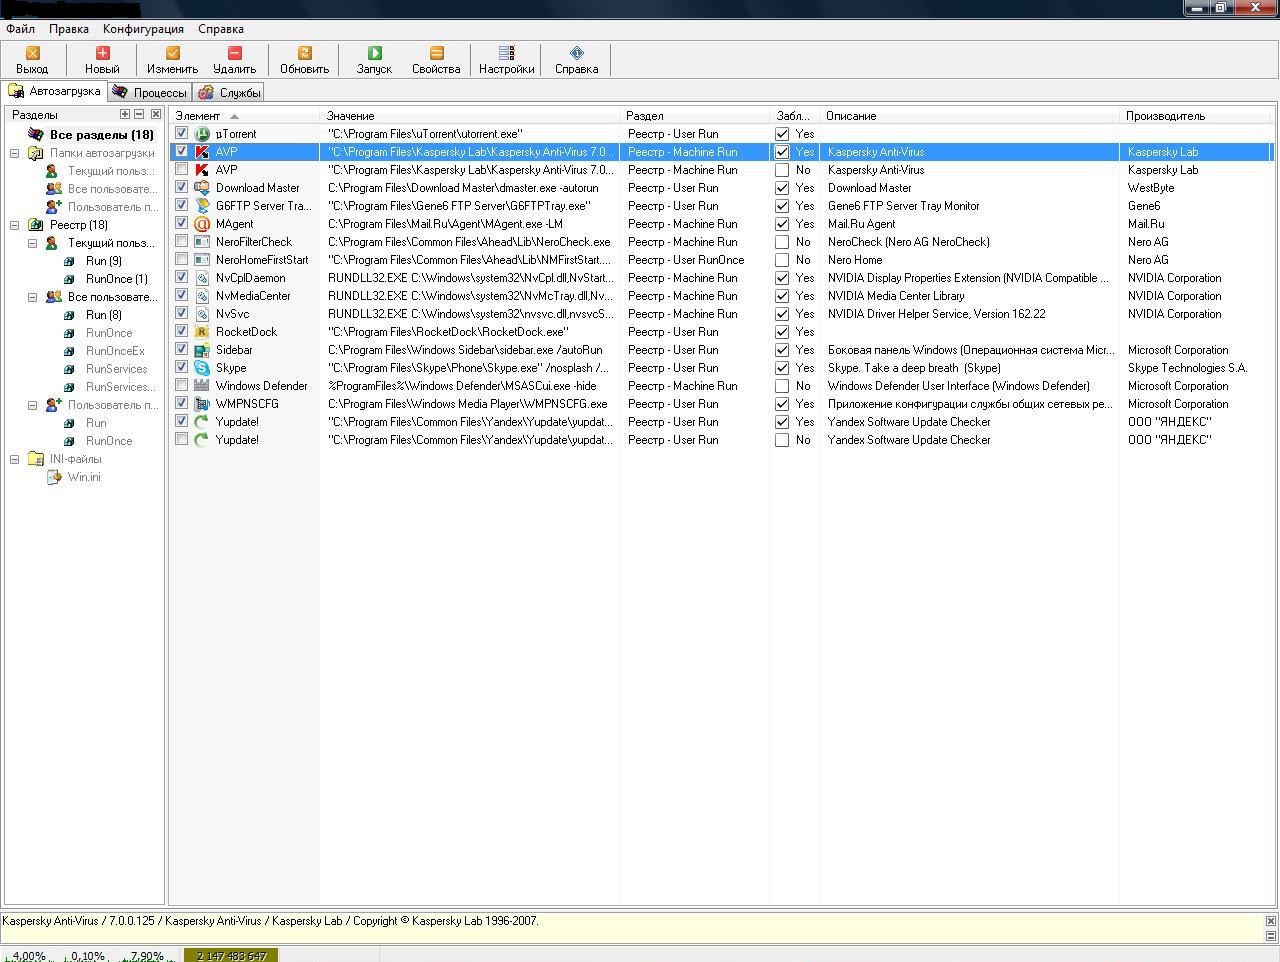Toggle the Забл. checkbox in the RocketDock row
The height and width of the screenshot is (962, 1280).
tap(782, 332)
